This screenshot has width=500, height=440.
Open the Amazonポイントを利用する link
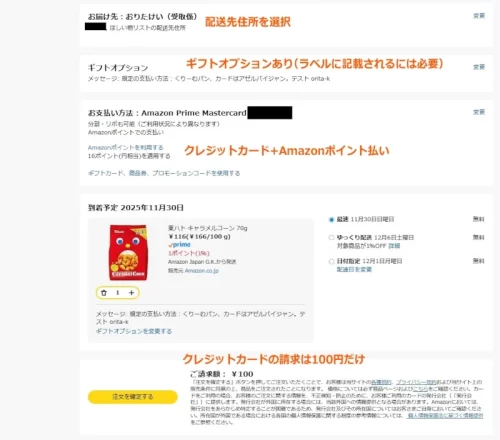(126, 147)
